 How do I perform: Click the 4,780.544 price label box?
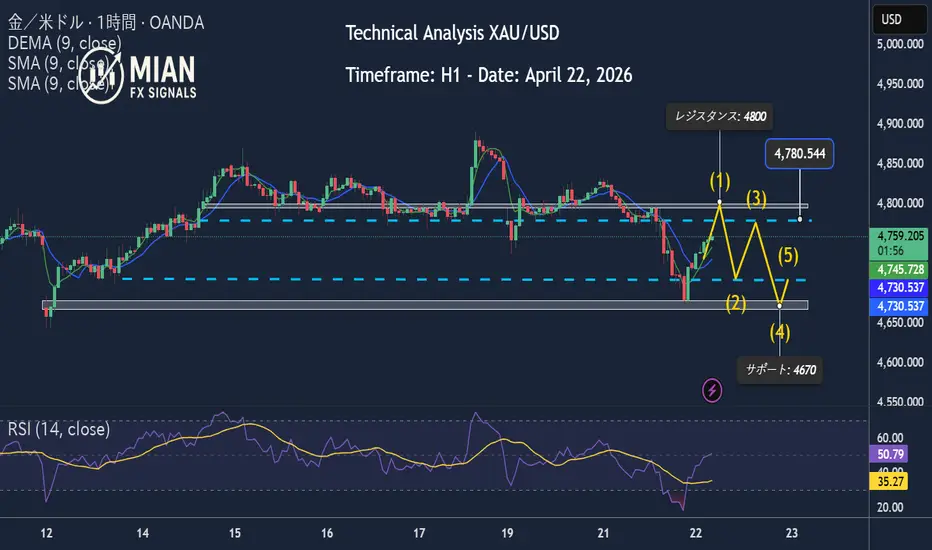coord(799,153)
